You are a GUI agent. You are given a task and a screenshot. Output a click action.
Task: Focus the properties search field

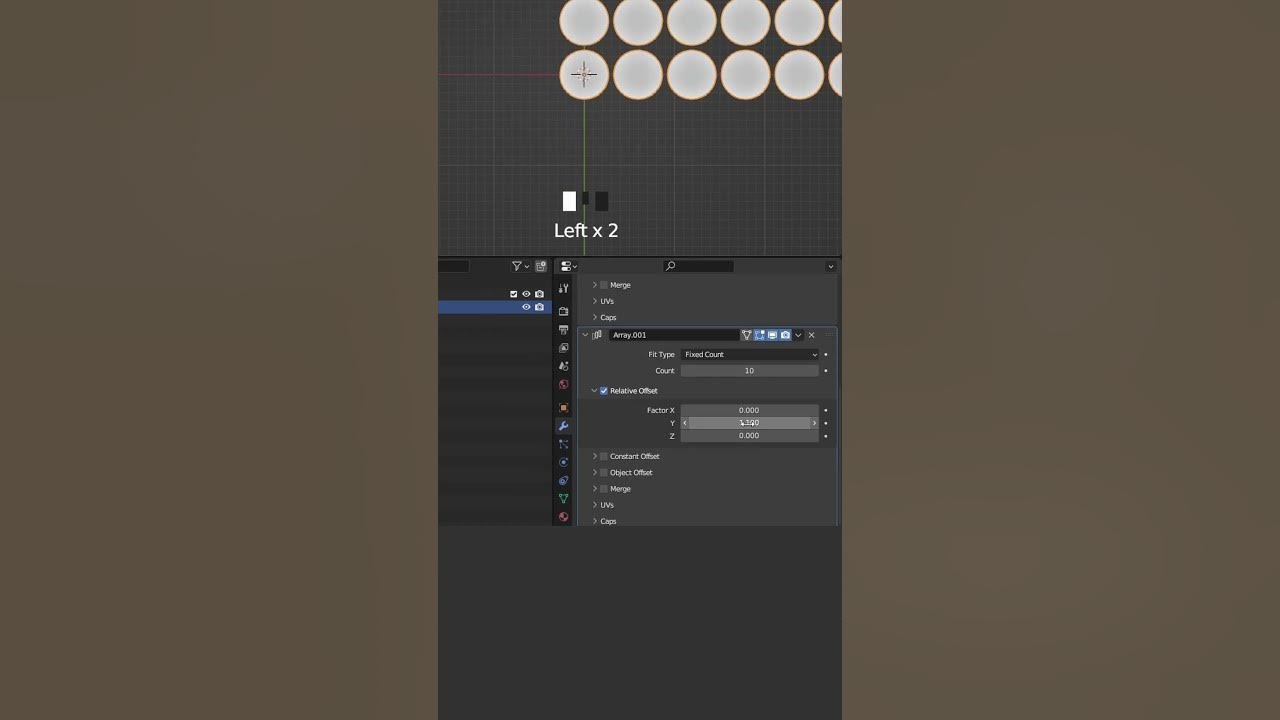699,266
